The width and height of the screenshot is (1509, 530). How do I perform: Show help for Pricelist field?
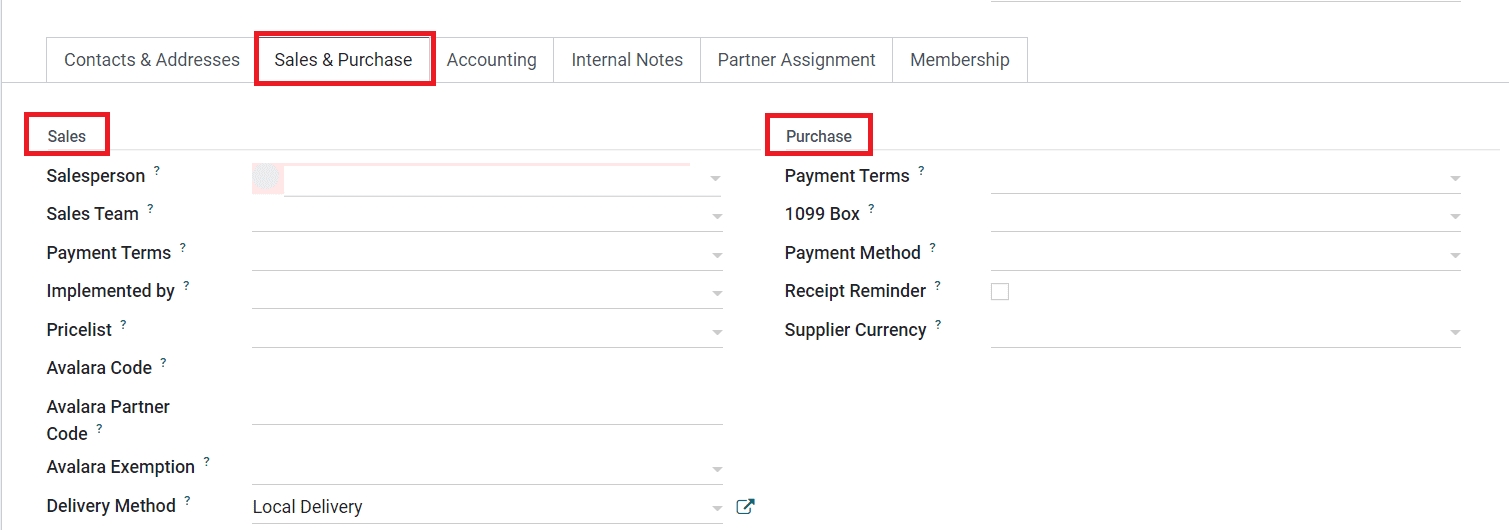(x=124, y=325)
